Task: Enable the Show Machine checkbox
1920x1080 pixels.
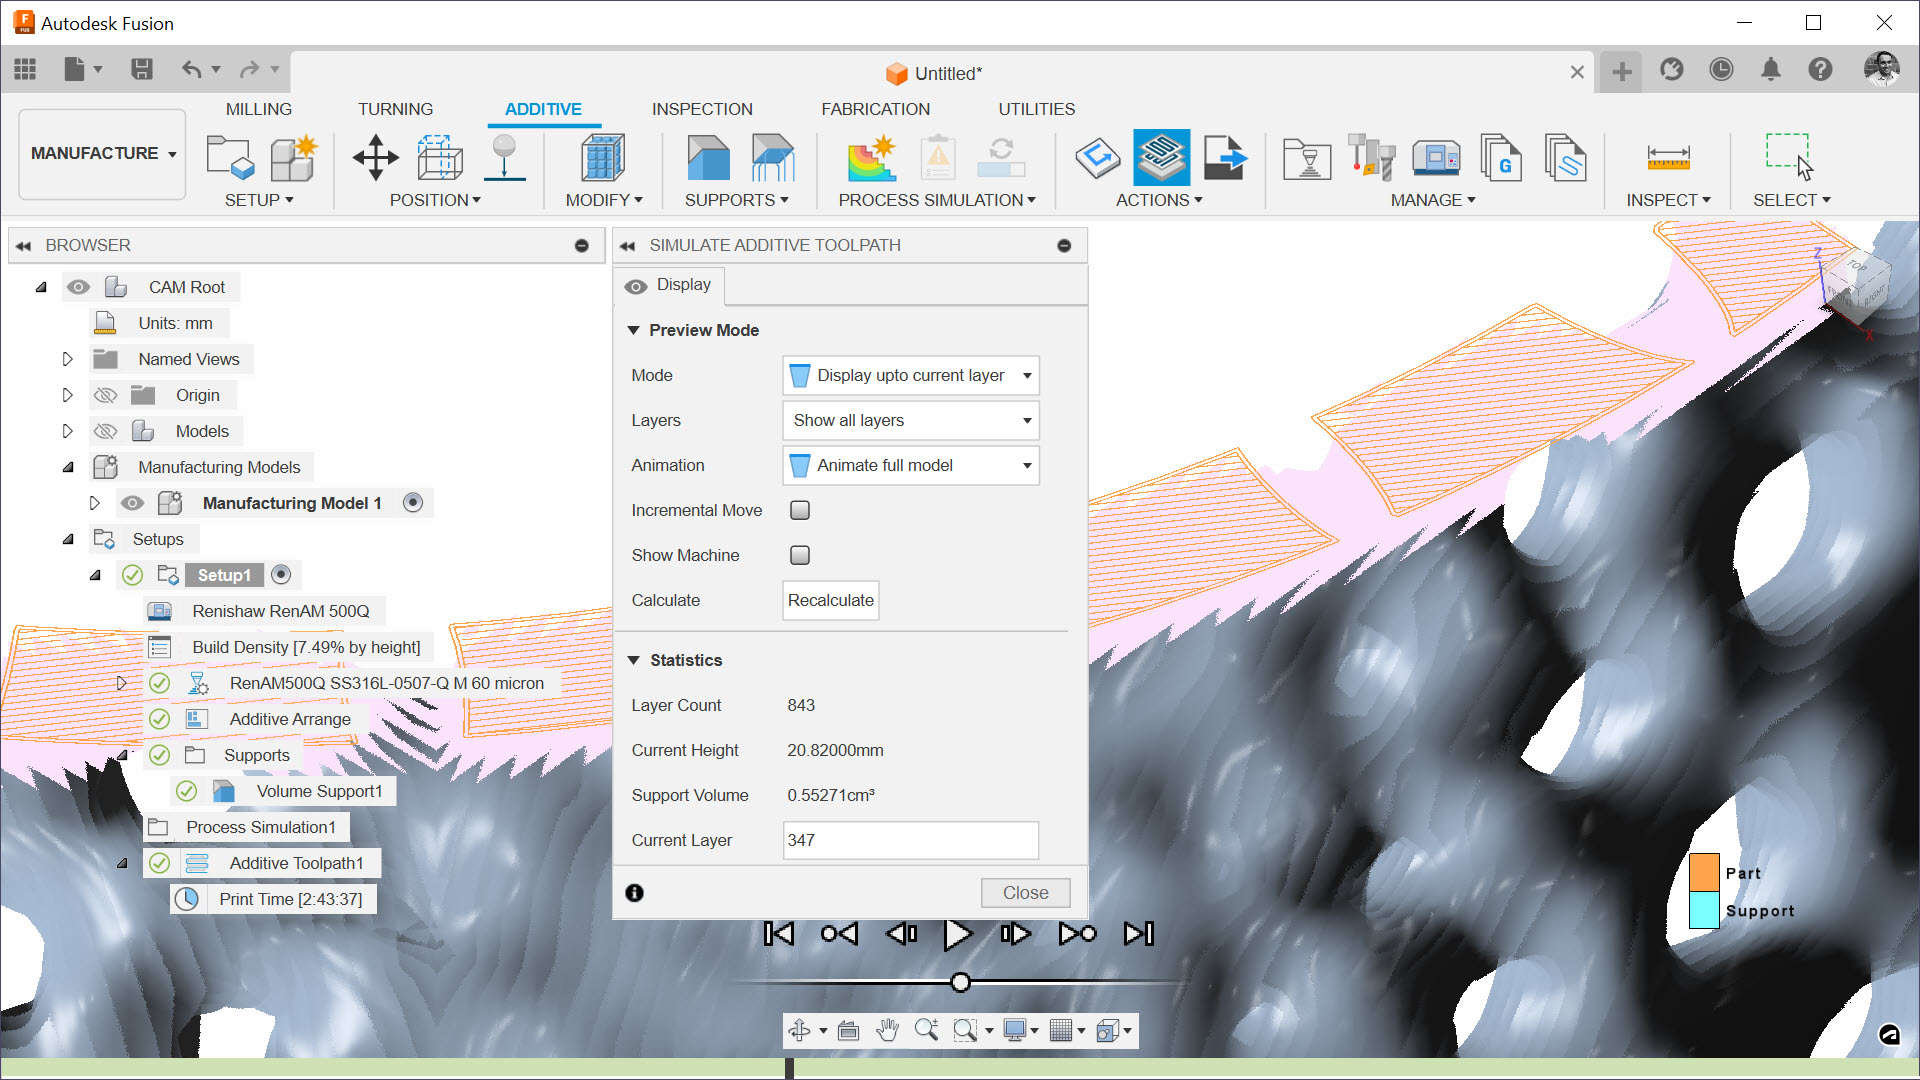Action: [x=800, y=555]
